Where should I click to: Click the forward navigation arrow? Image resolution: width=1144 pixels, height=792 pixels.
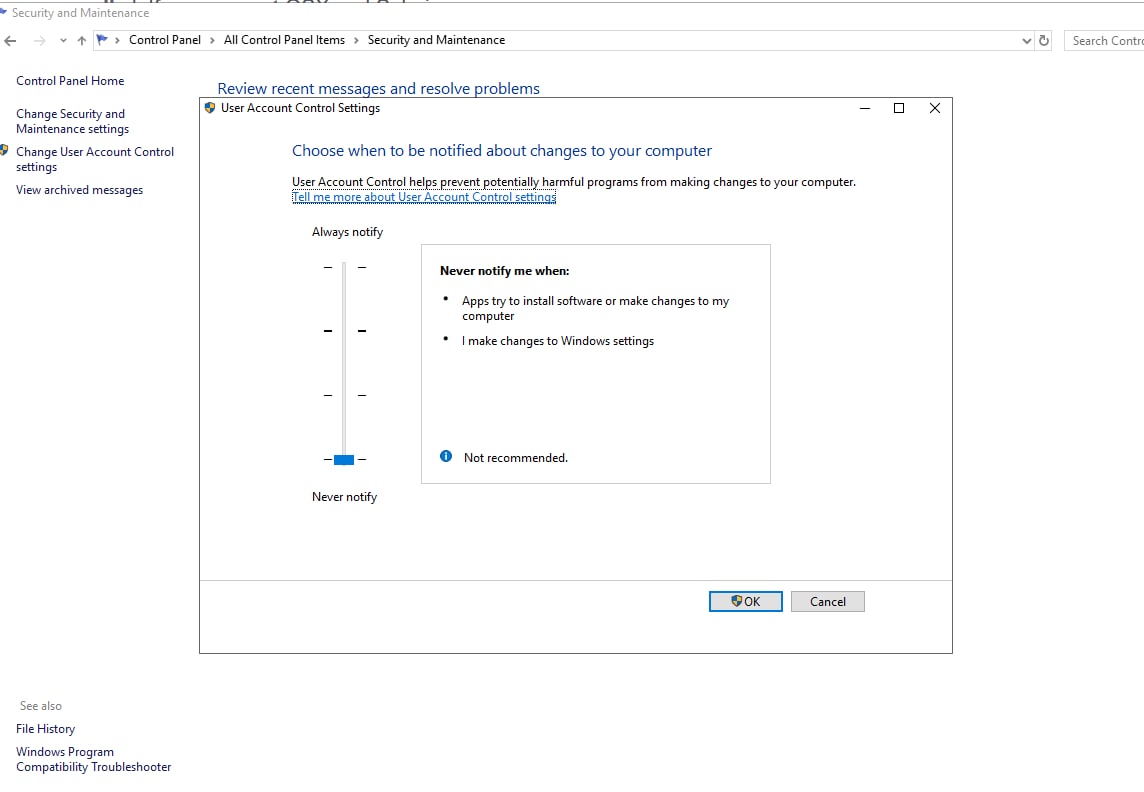click(39, 41)
